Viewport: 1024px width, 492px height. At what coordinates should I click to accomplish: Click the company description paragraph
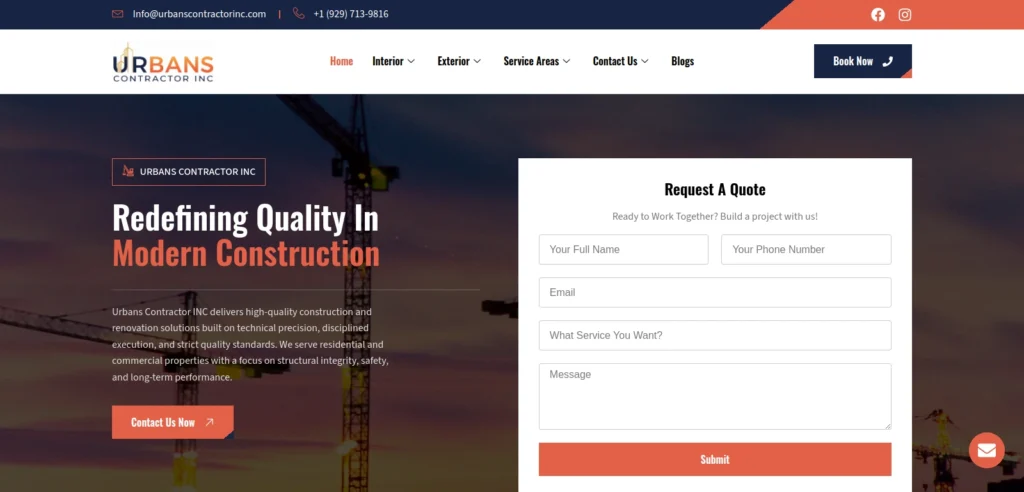pyautogui.click(x=251, y=344)
